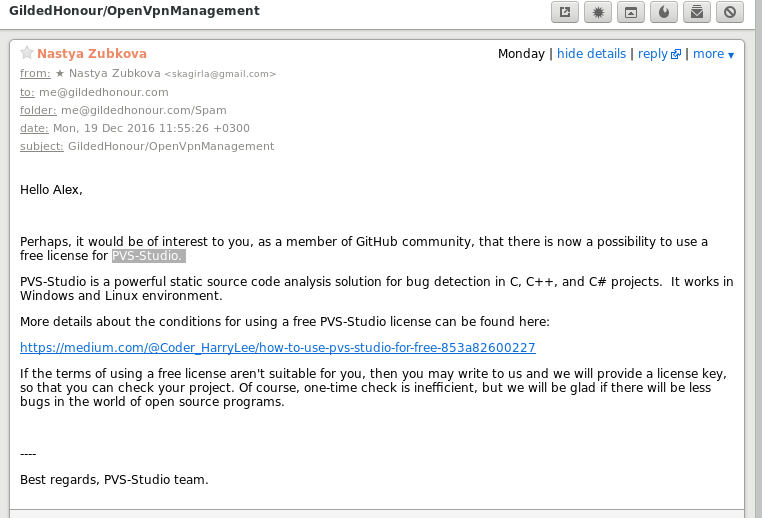Viewport: 762px width, 518px height.
Task: Click the pop-out icon beside reply
Action: [x=676, y=54]
